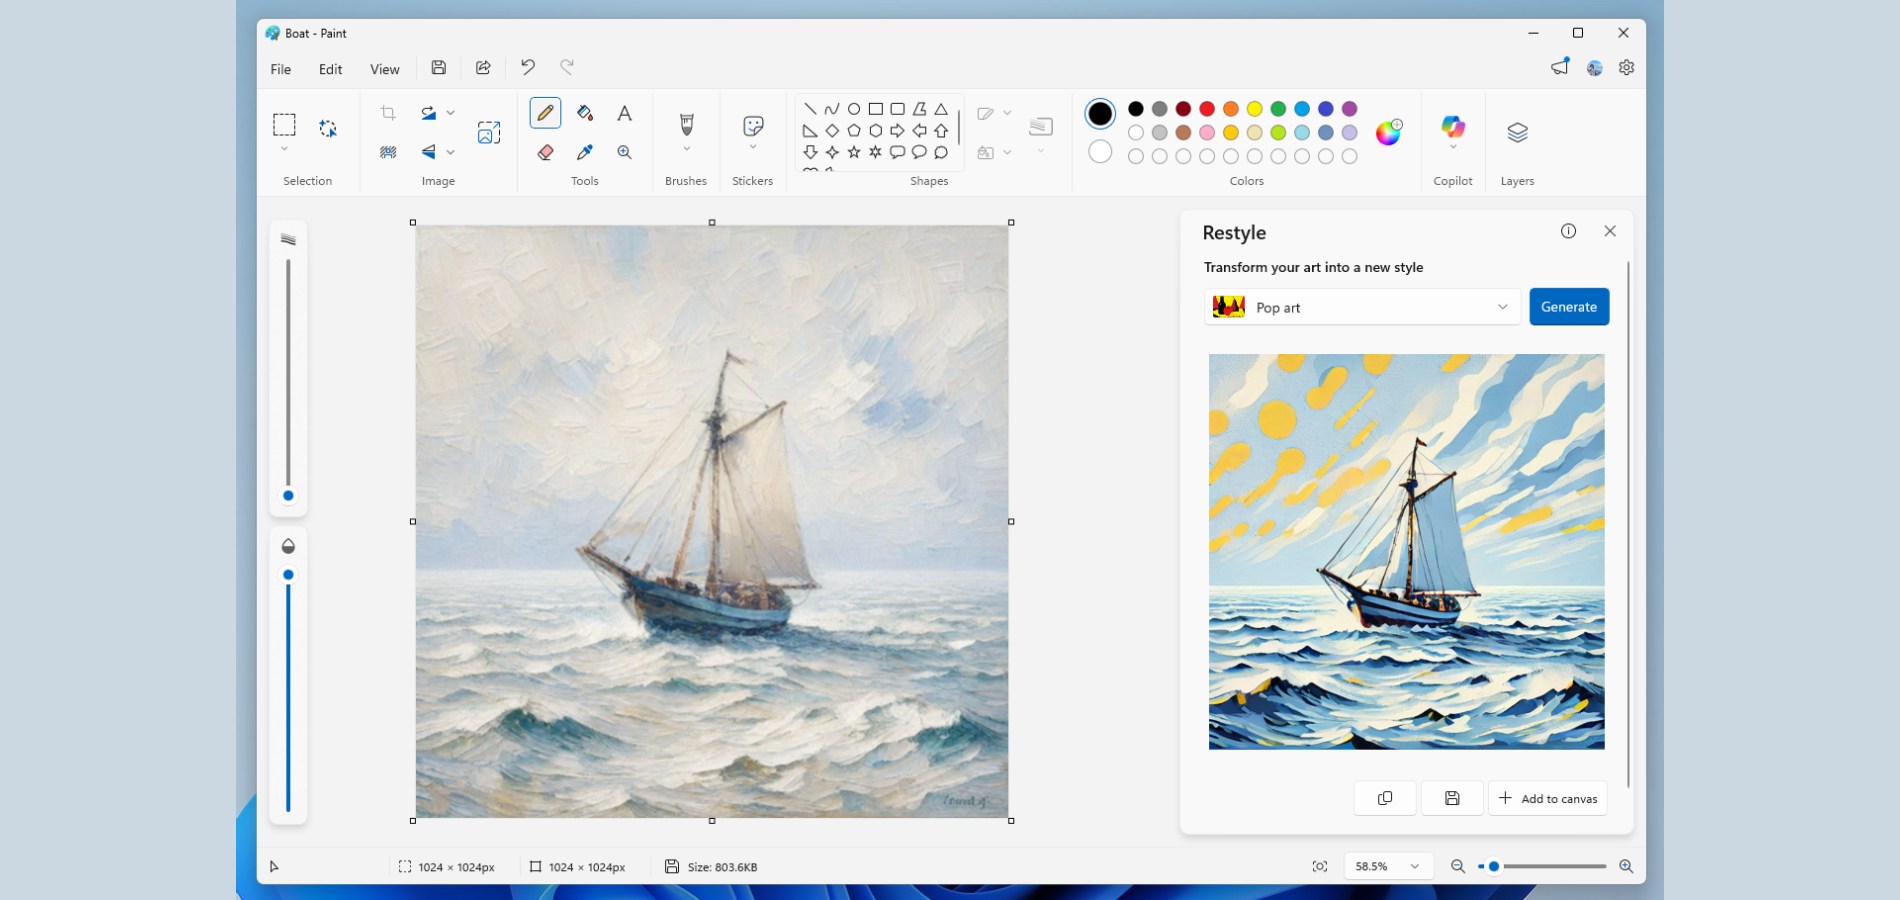
Task: Open the edit colors picker
Action: tap(1389, 133)
